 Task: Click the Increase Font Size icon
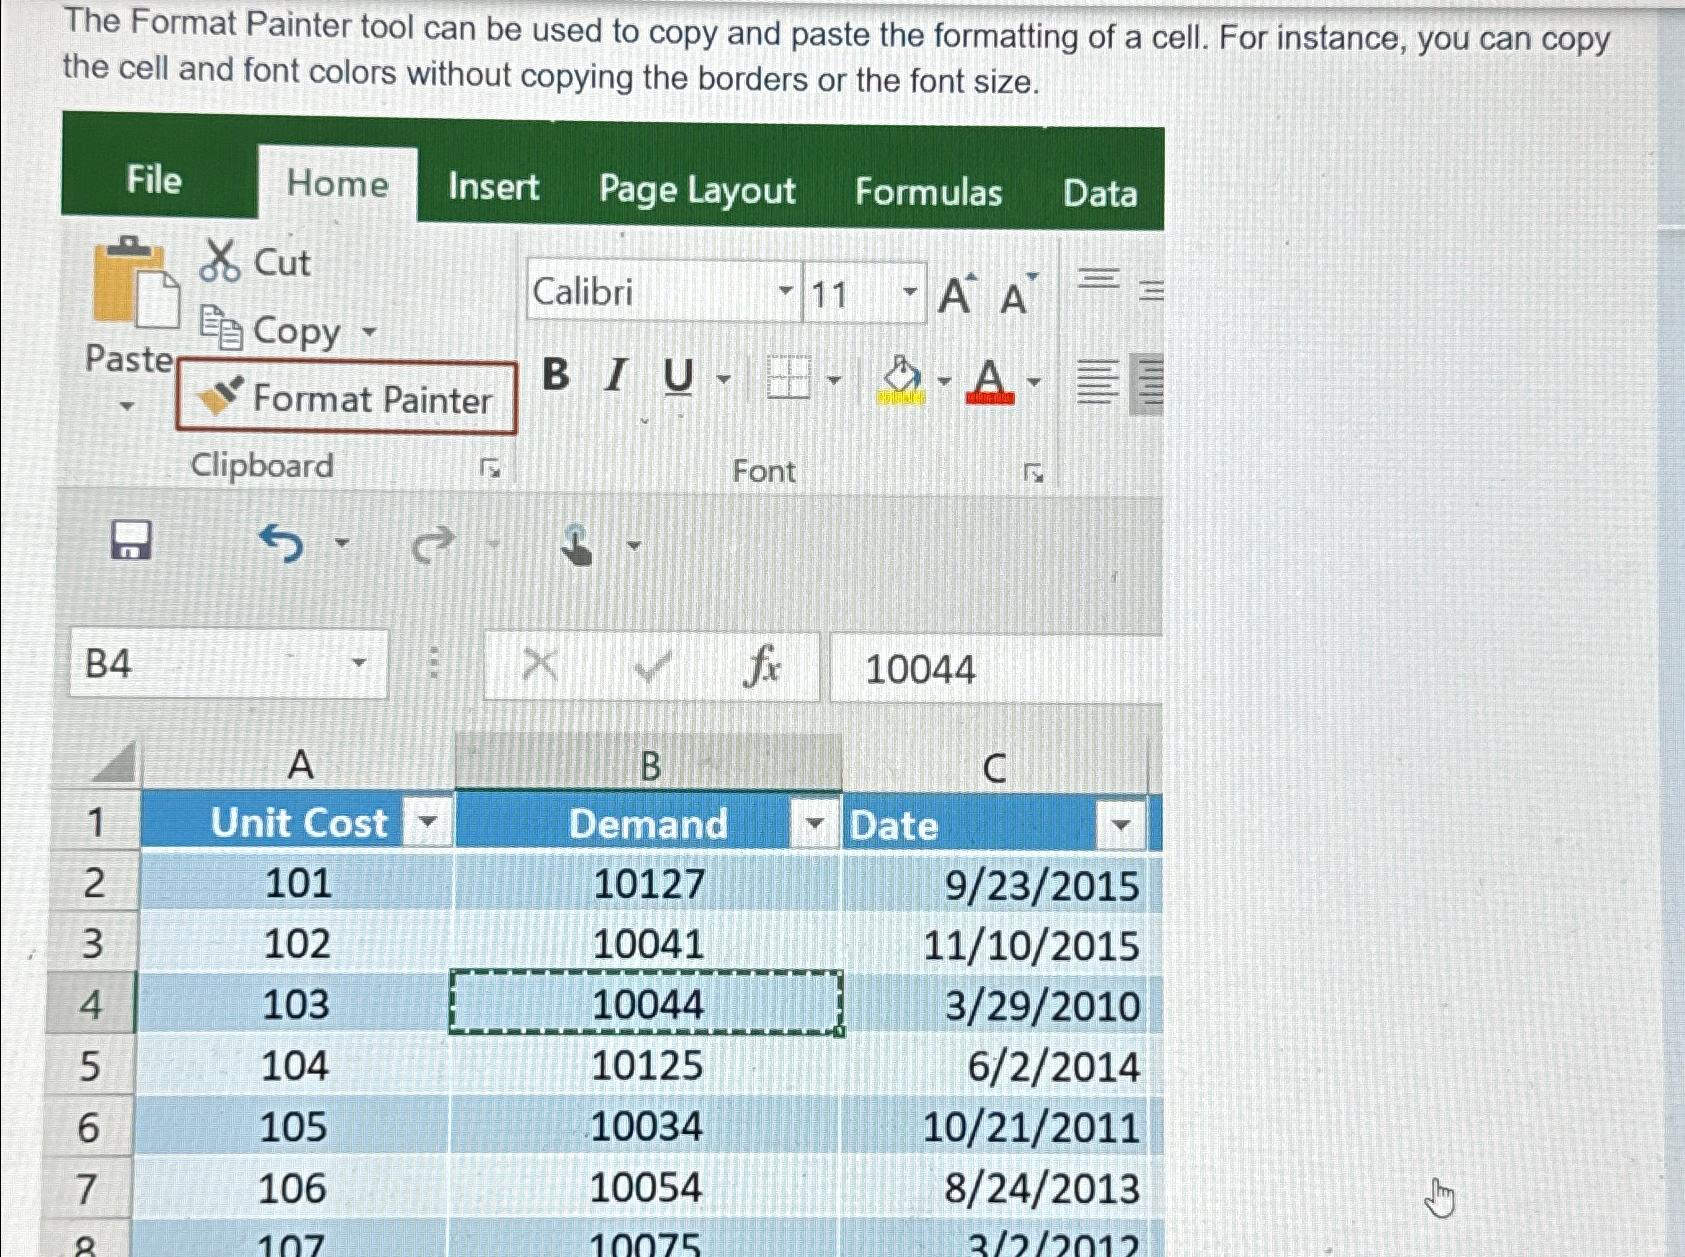click(955, 293)
